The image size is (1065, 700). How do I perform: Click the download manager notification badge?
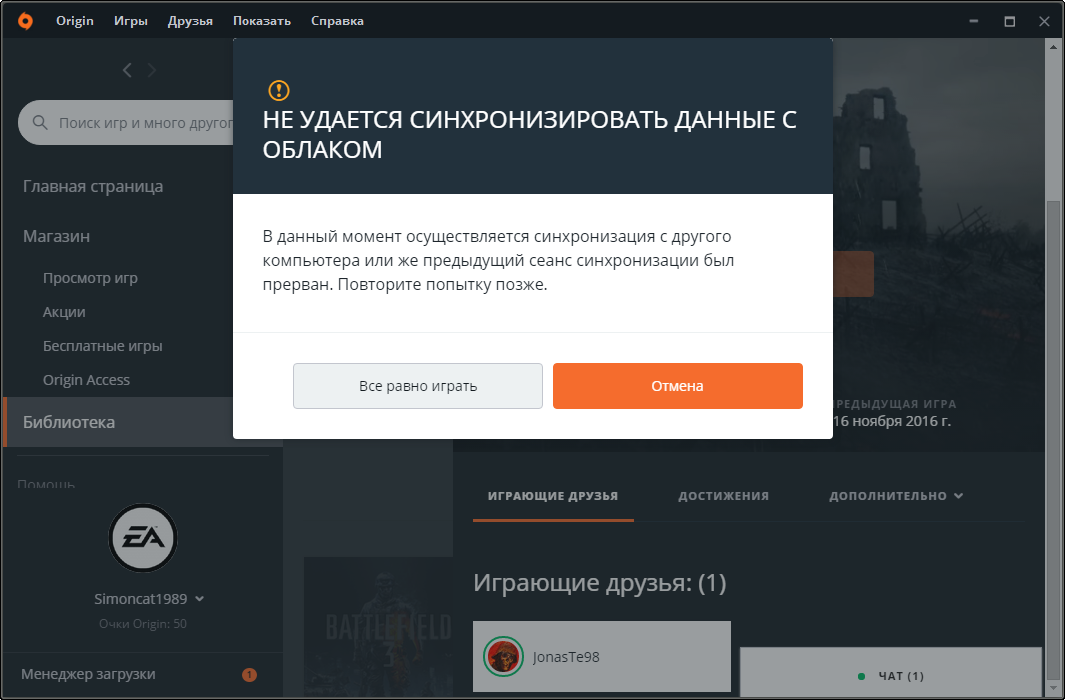click(x=249, y=674)
